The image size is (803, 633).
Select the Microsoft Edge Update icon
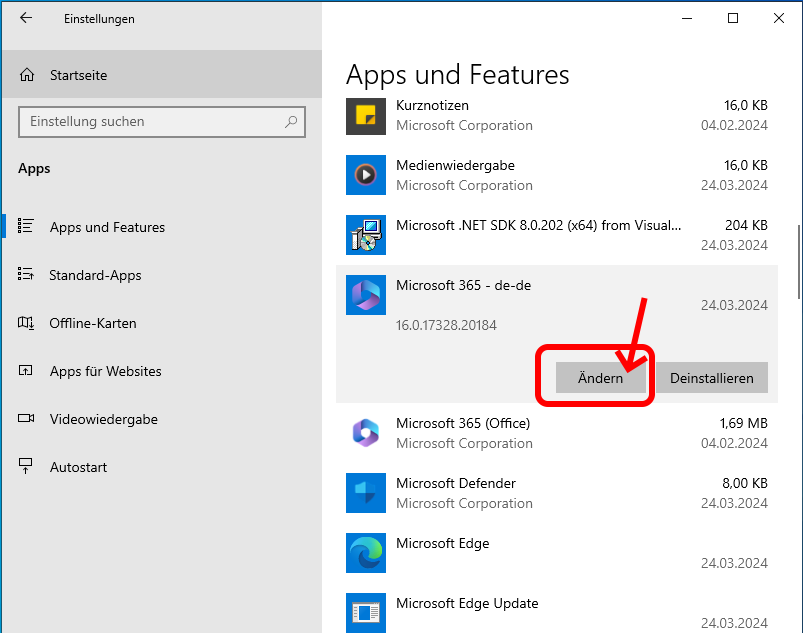366,613
